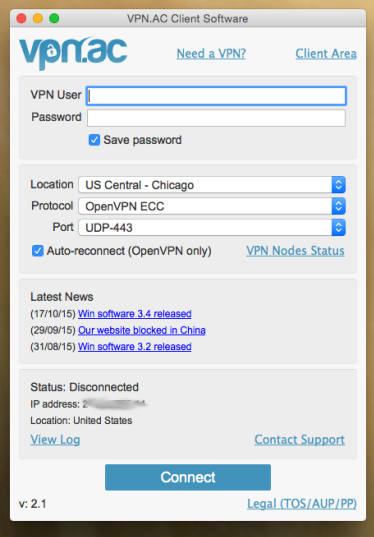
Task: Click the Contact Support link
Action: pyautogui.click(x=299, y=440)
